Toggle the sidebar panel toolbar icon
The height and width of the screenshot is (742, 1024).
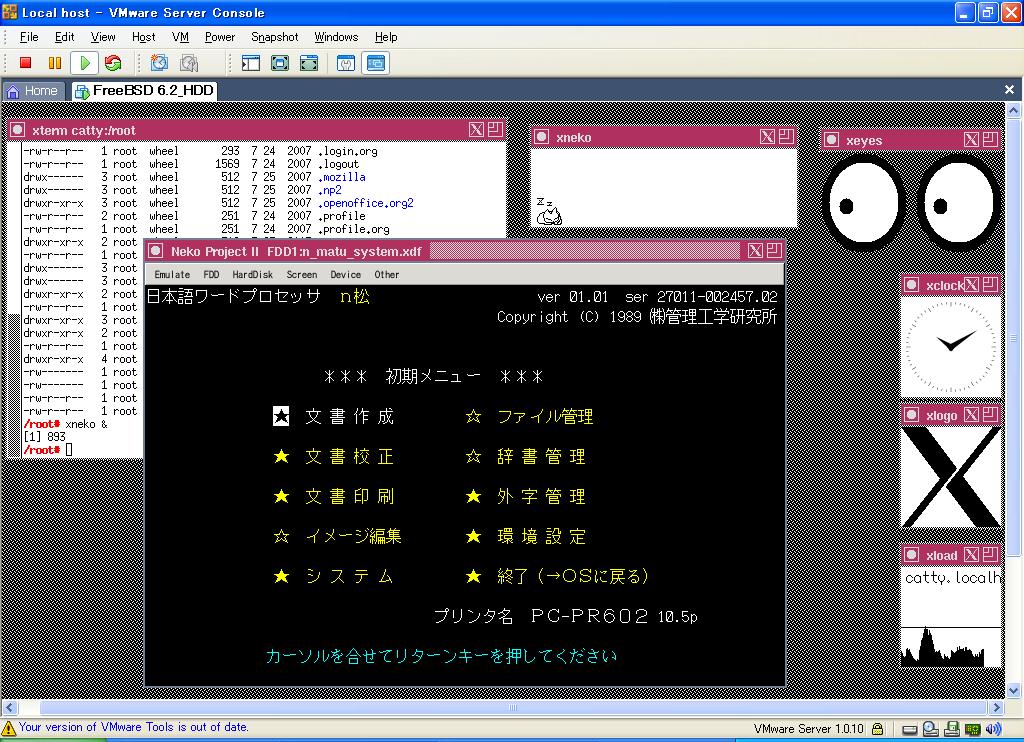point(251,63)
